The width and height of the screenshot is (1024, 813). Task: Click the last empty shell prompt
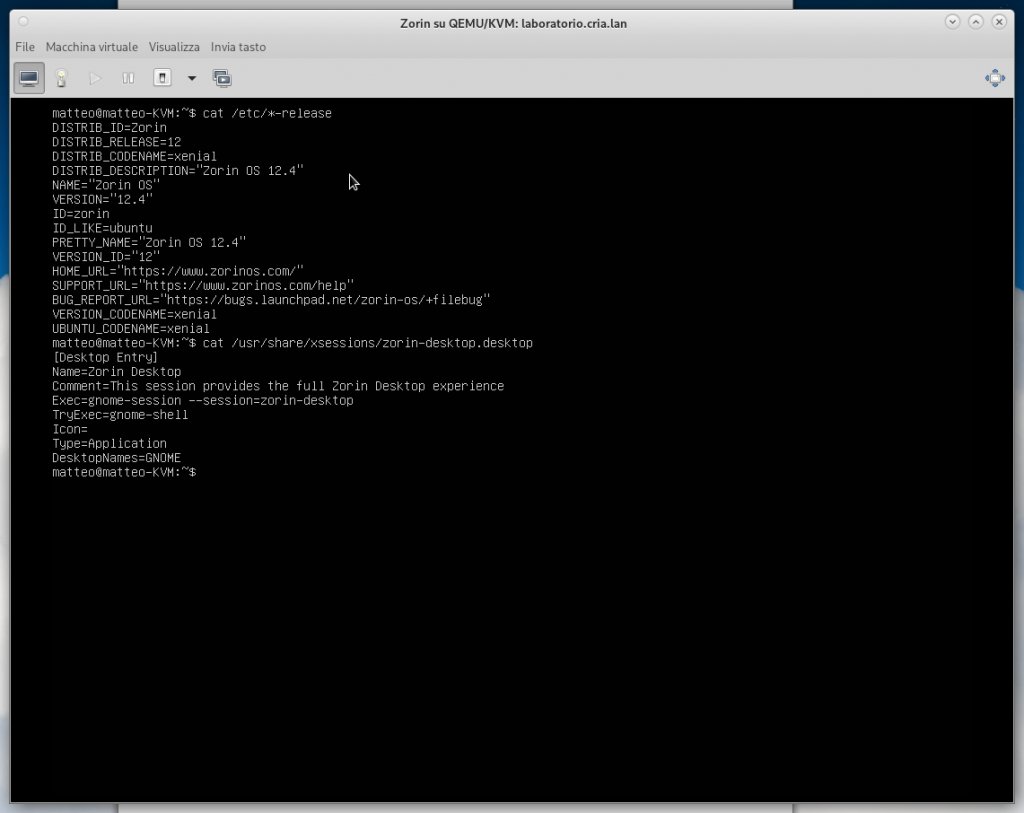pos(124,473)
